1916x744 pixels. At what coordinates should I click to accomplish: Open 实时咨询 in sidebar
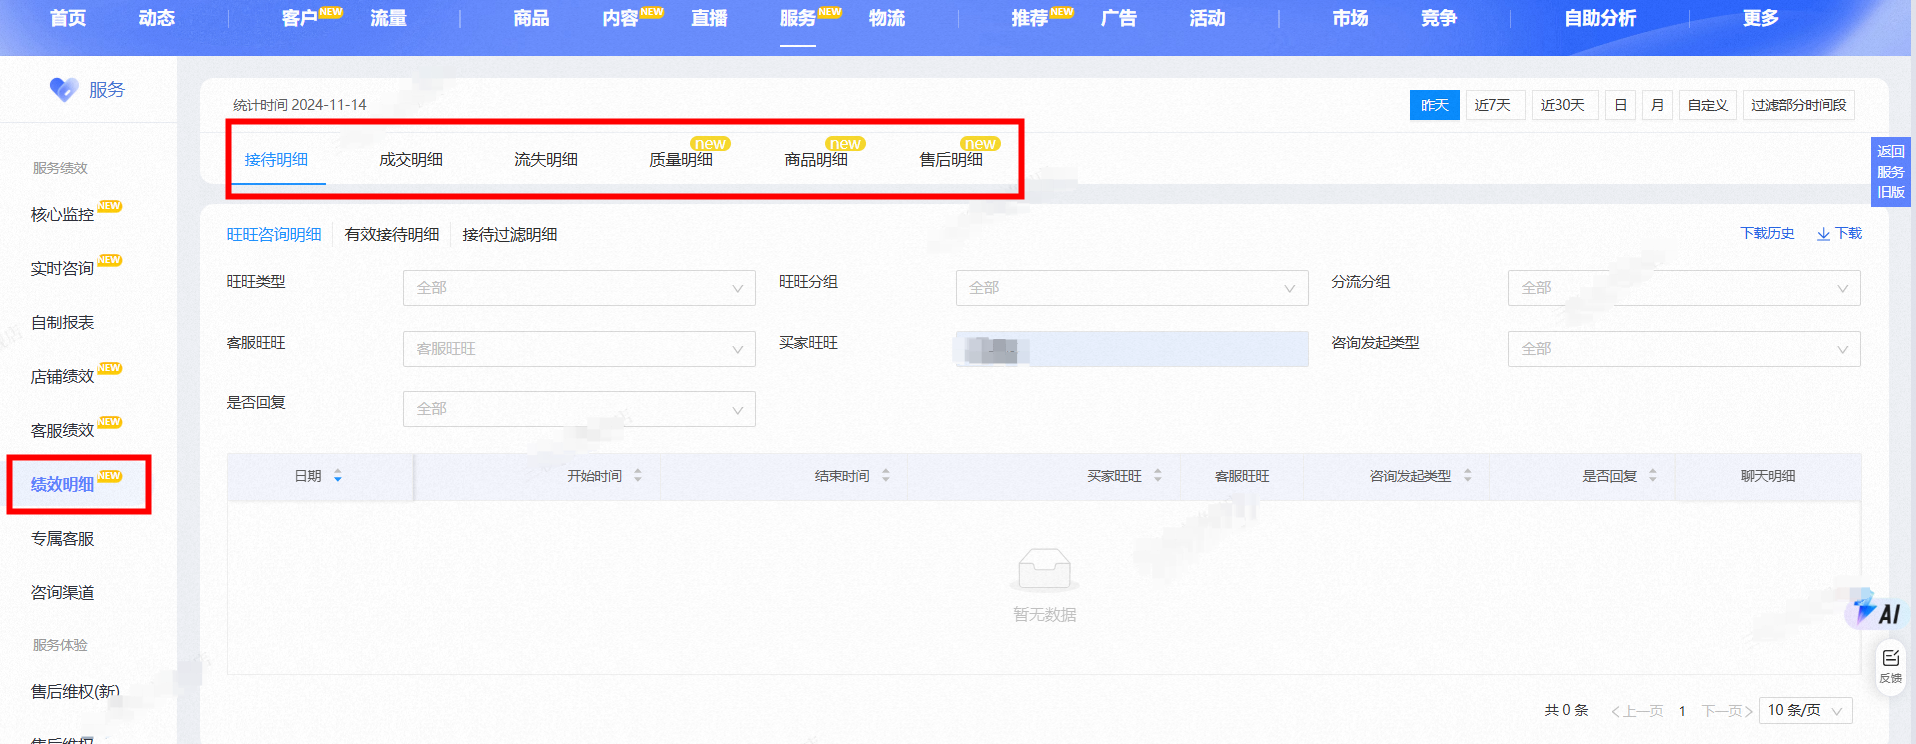click(62, 268)
